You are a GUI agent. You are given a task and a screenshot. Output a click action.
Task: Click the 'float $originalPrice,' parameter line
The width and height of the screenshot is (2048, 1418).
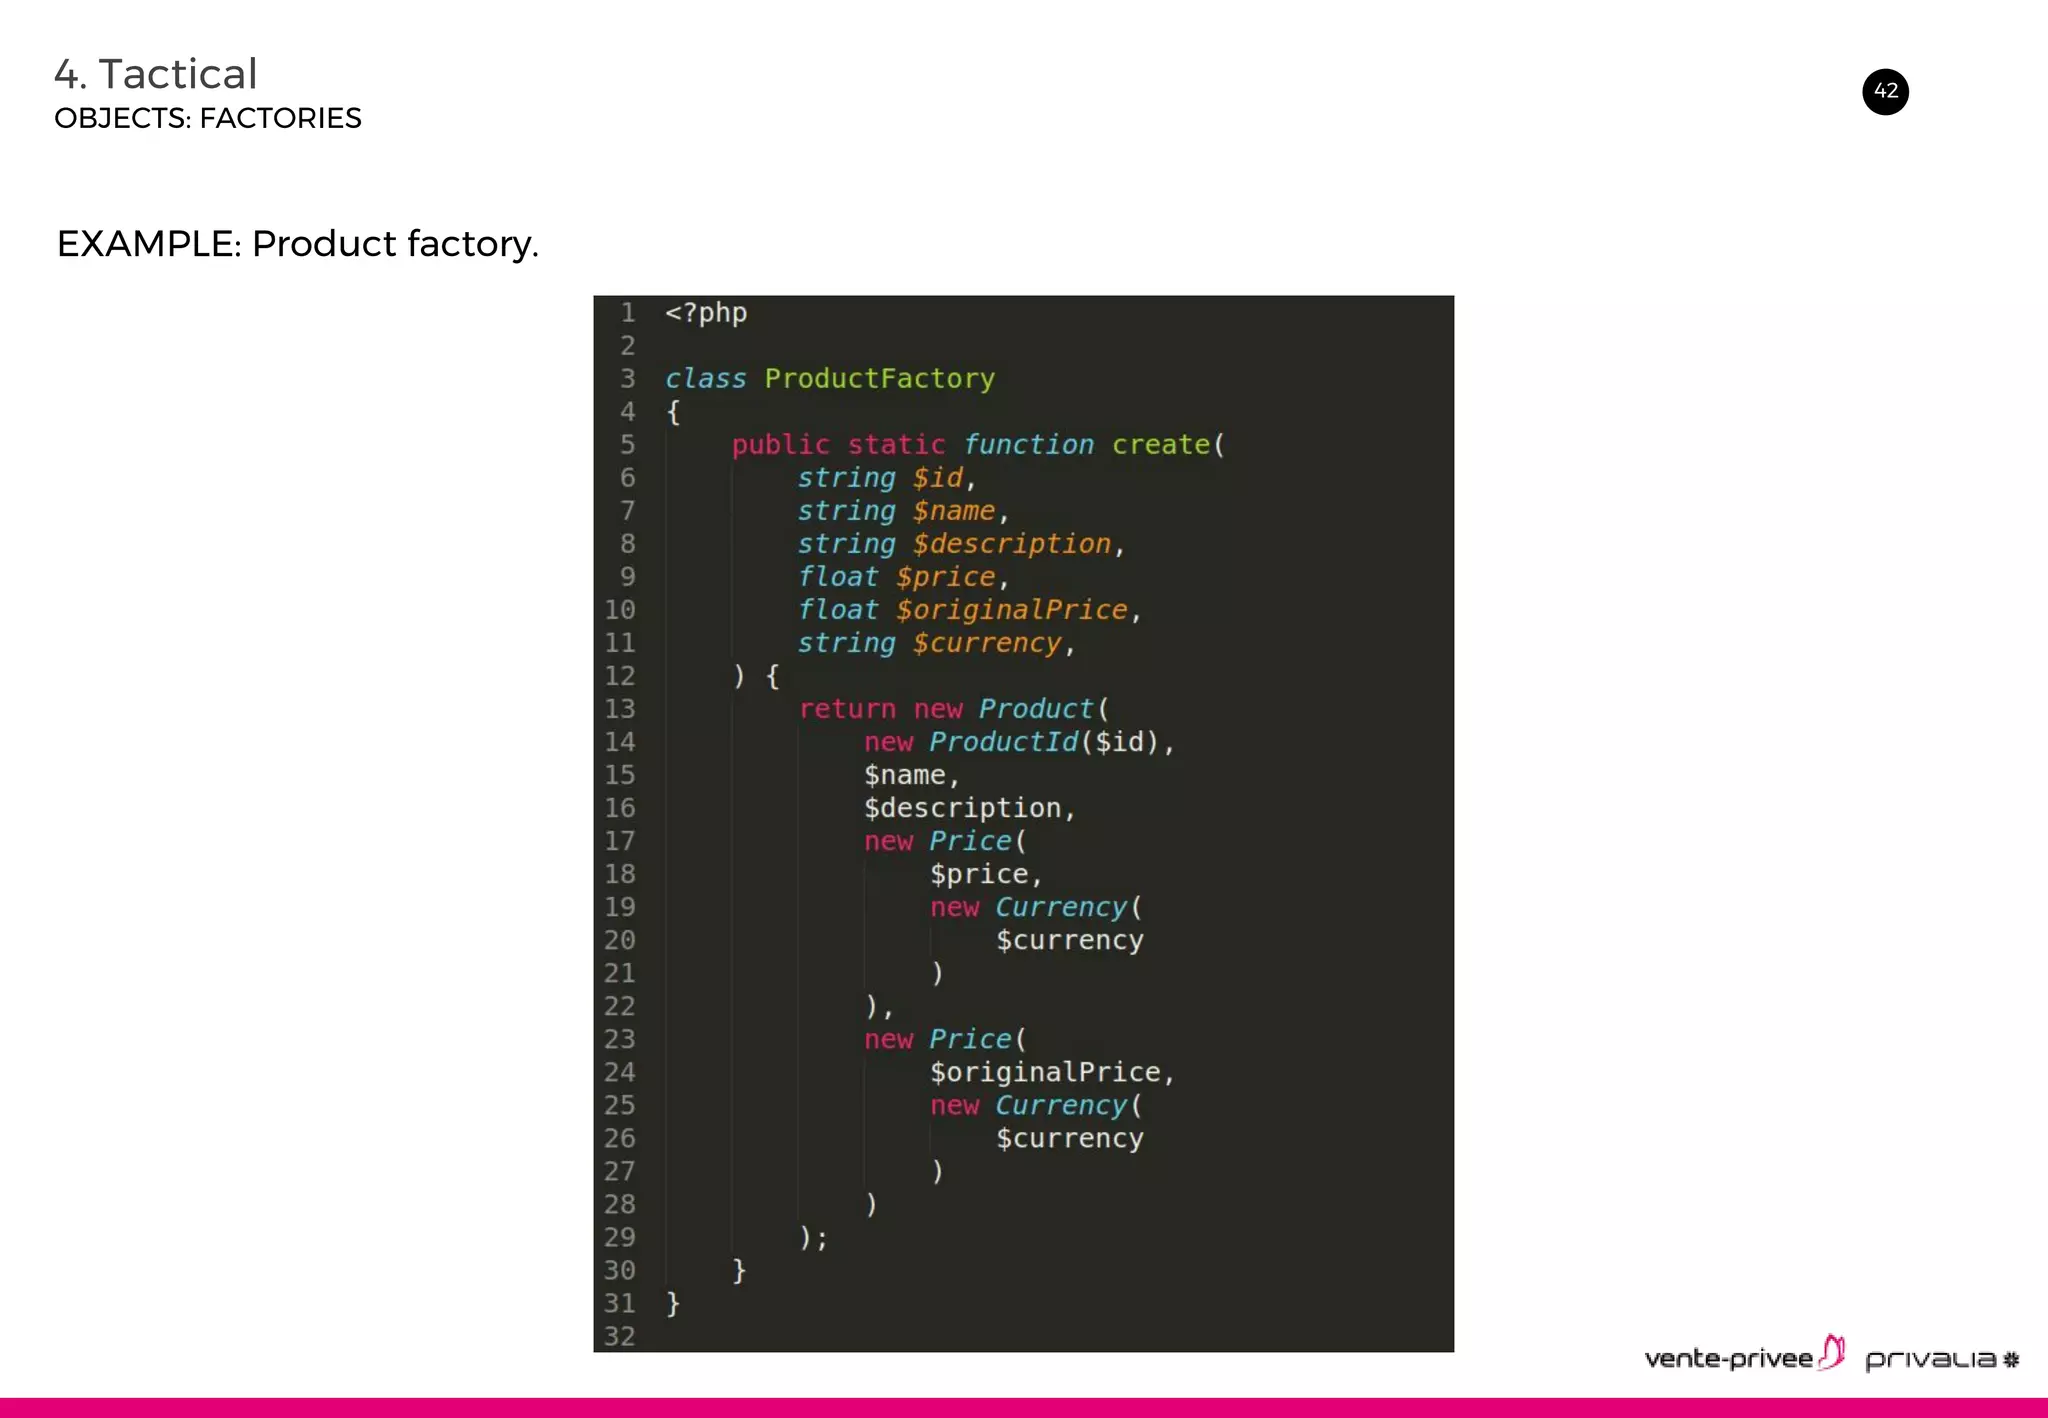pyautogui.click(x=969, y=610)
